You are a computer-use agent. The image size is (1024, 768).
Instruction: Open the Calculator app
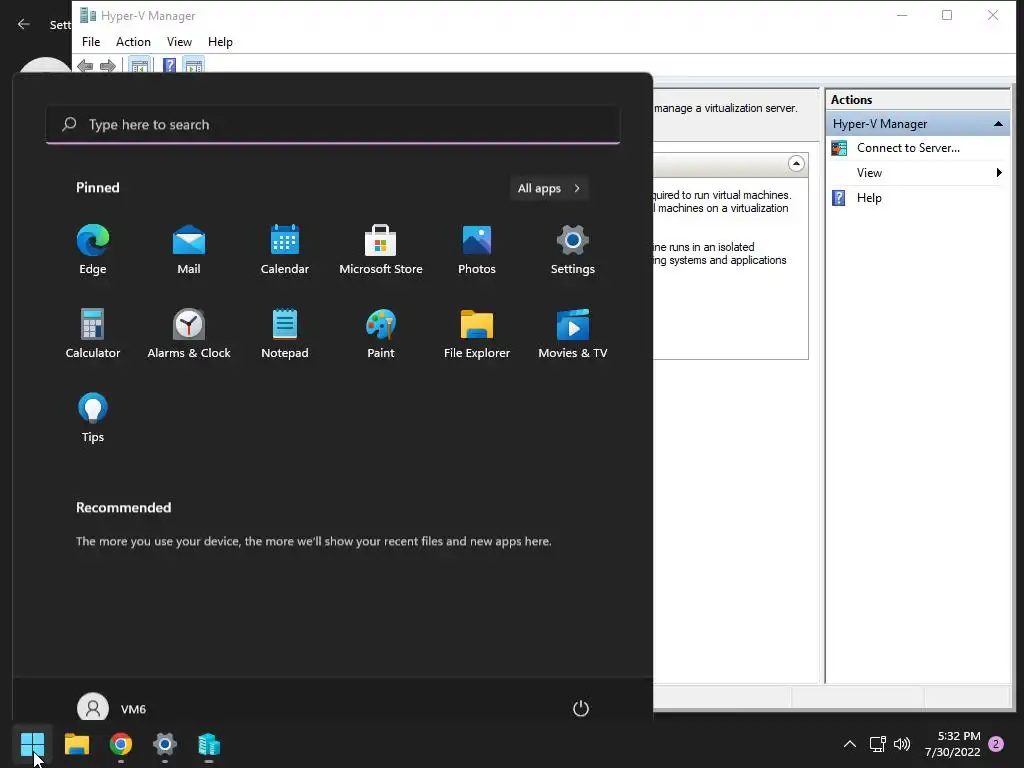(93, 334)
